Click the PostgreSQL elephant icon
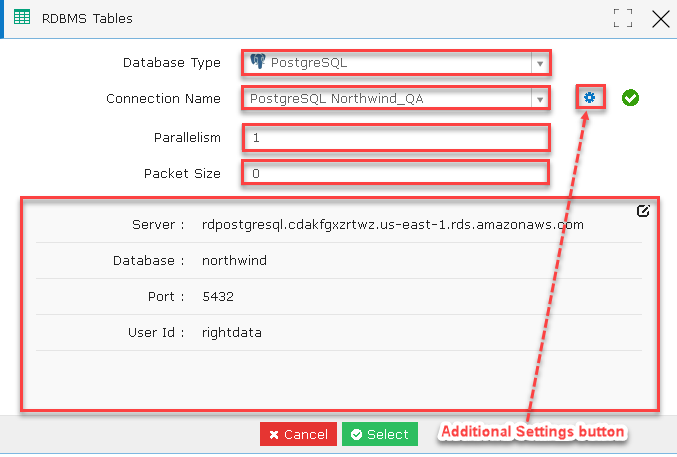 [x=258, y=62]
